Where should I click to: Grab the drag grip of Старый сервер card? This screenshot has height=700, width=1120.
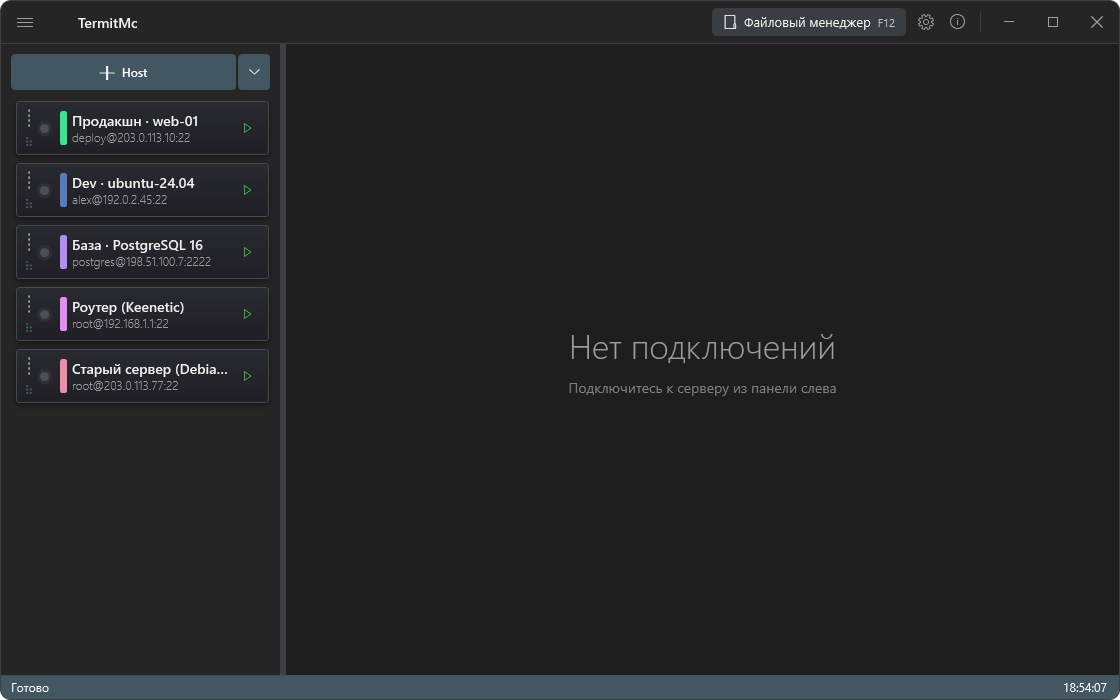point(29,390)
